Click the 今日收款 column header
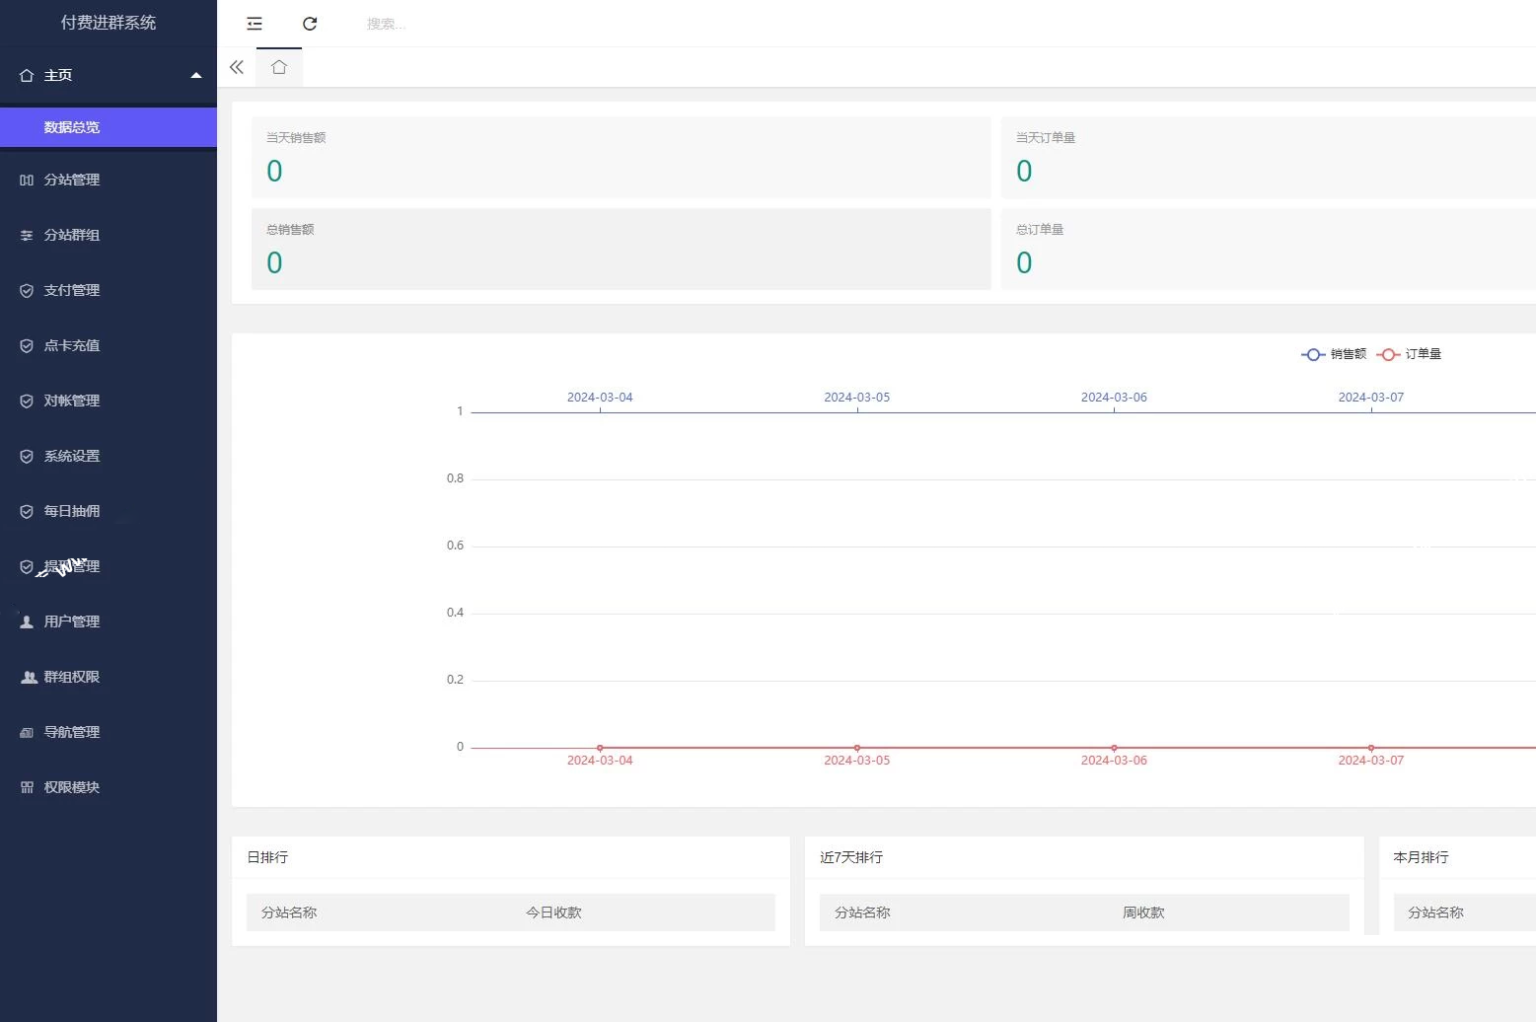The height and width of the screenshot is (1022, 1536). [x=554, y=912]
